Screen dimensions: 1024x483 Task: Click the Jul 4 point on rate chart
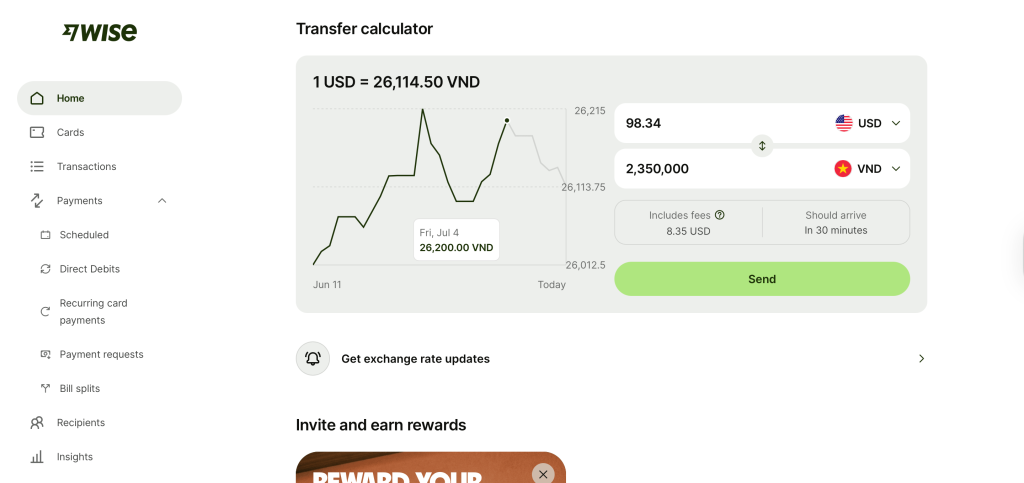[507, 120]
